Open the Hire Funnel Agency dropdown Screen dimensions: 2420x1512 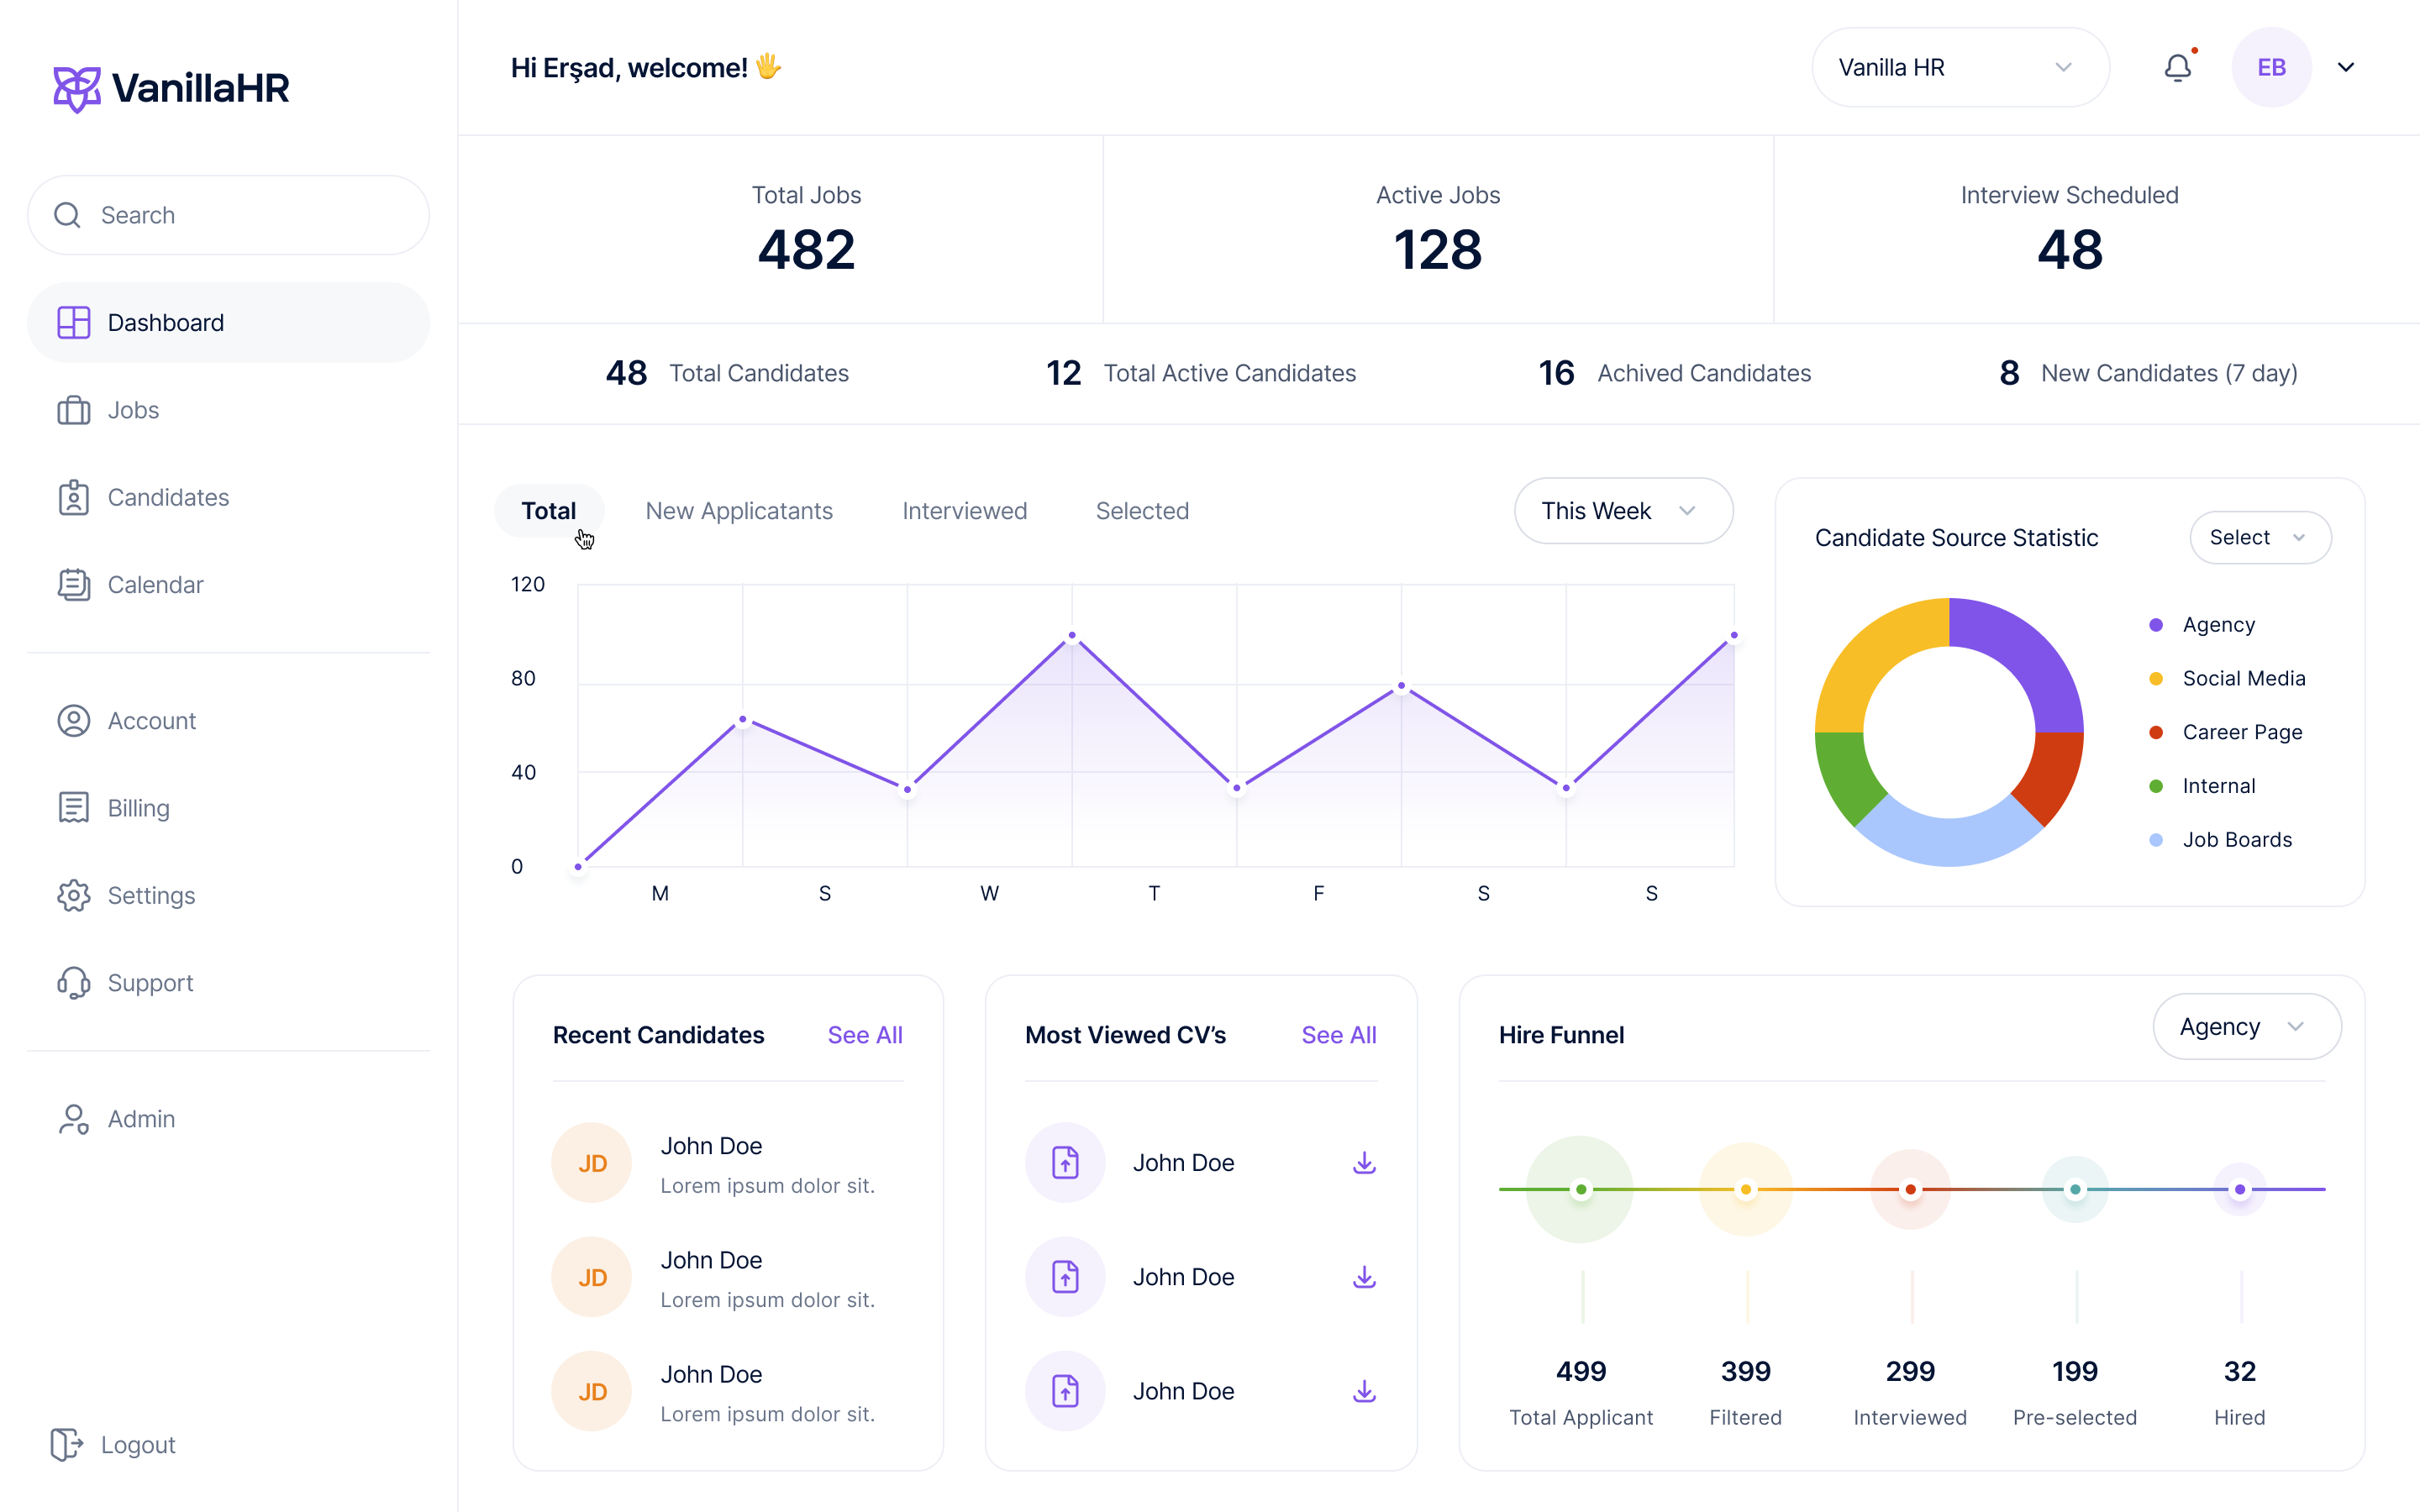coord(2245,1027)
